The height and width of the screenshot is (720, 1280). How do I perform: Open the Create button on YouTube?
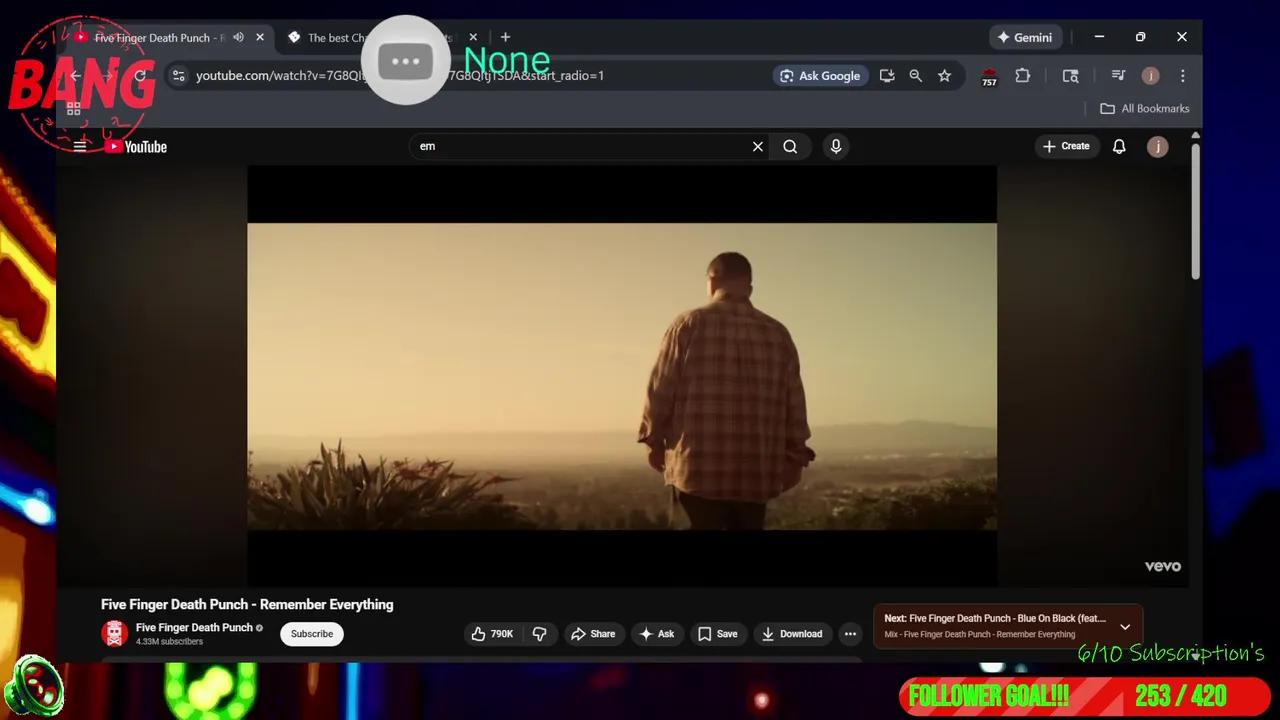1066,146
